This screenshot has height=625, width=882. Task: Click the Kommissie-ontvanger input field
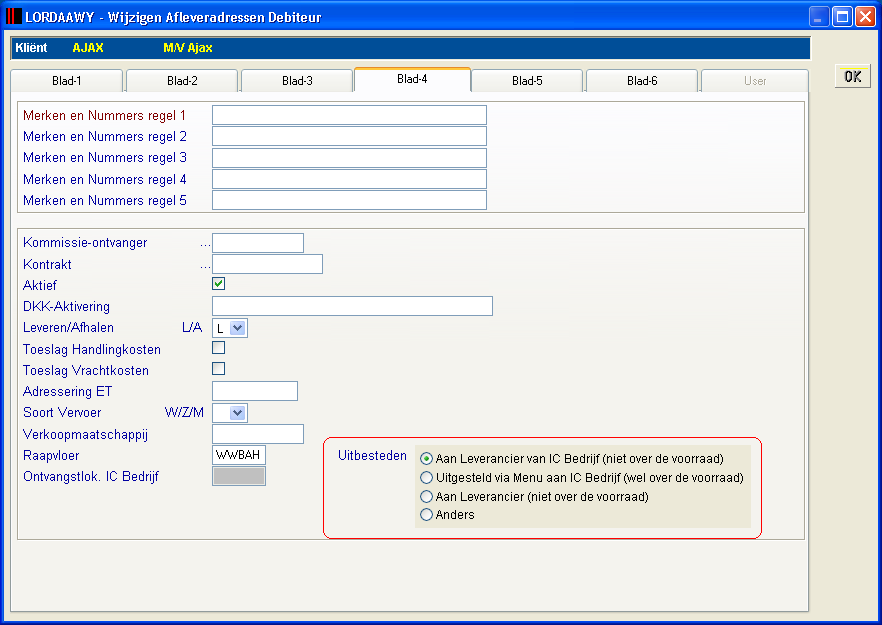tap(258, 243)
